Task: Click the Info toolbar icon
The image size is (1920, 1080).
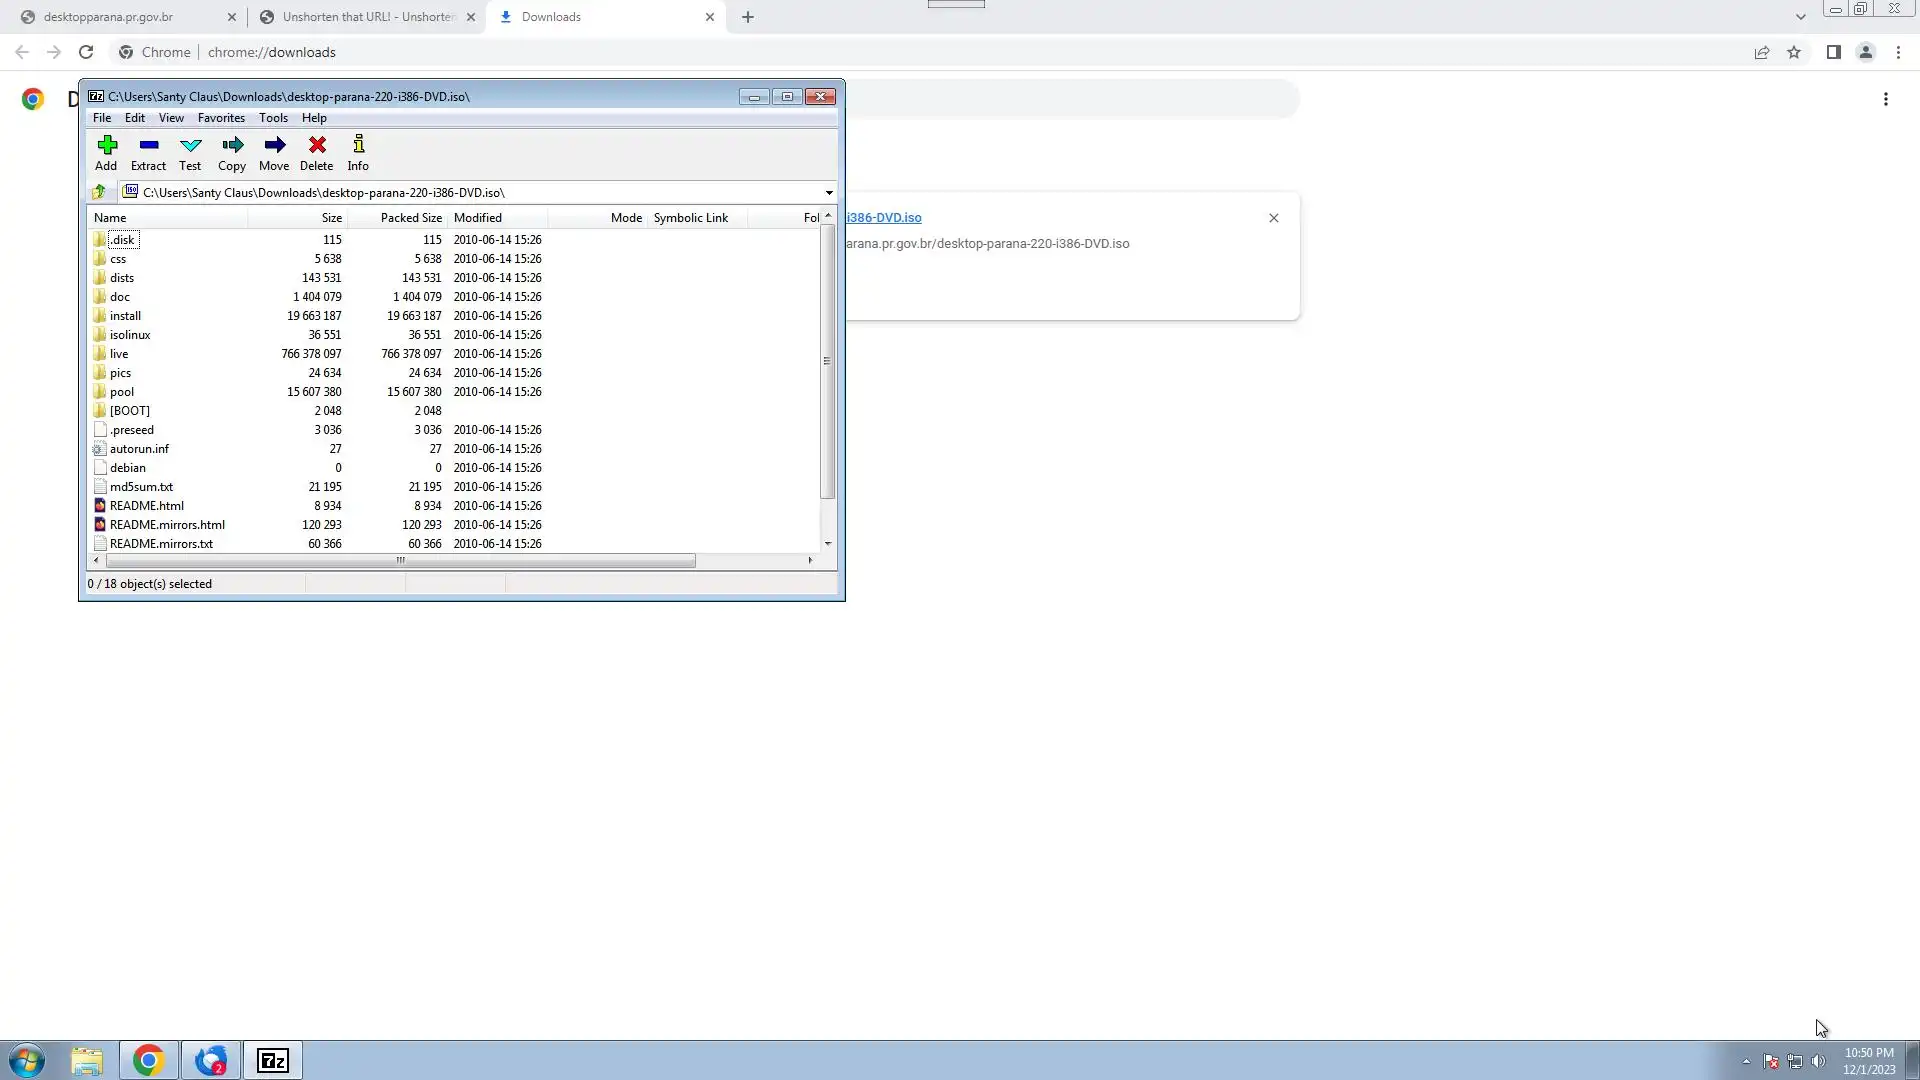Action: click(x=358, y=152)
